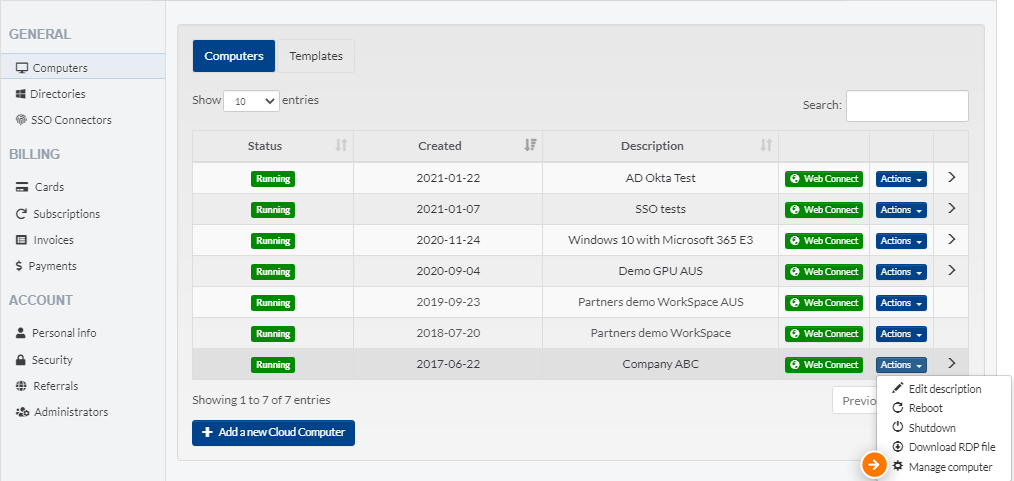
Task: Toggle sort order on Created column
Action: point(530,145)
